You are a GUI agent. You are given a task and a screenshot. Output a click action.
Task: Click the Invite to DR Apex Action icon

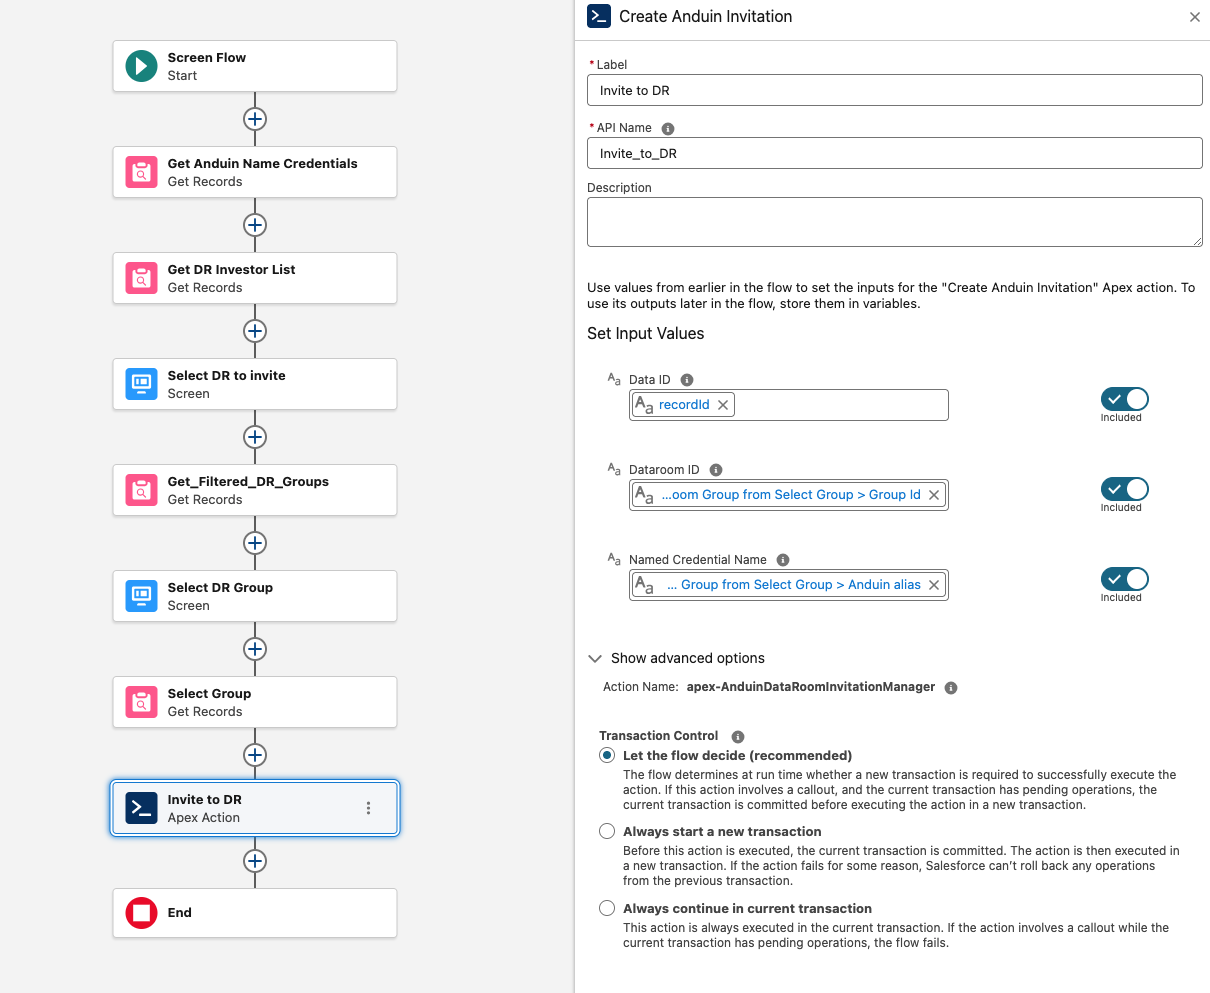click(x=141, y=808)
